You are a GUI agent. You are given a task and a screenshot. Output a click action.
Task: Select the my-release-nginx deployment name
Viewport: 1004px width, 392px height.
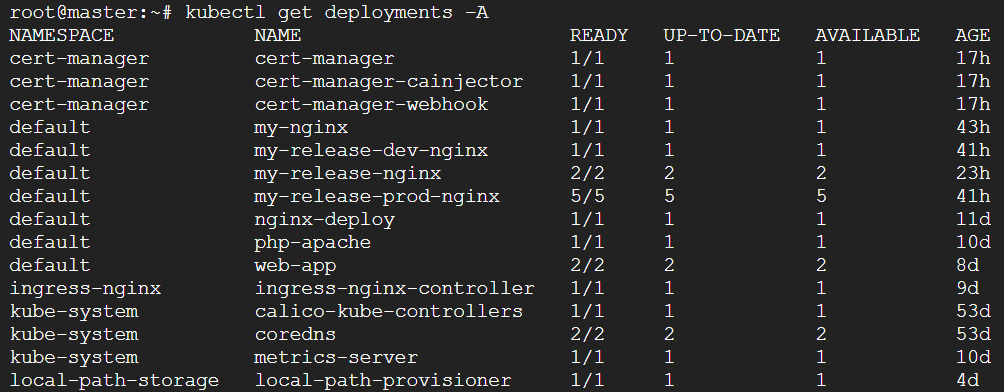(x=348, y=174)
